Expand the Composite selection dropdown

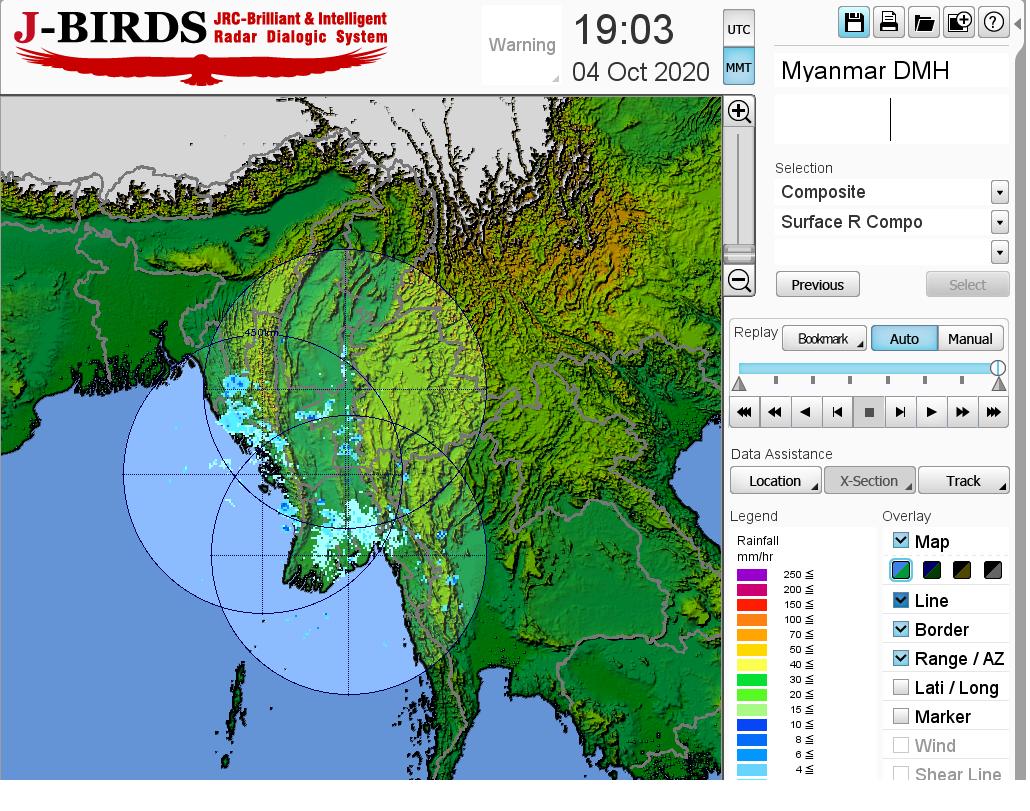[999, 192]
